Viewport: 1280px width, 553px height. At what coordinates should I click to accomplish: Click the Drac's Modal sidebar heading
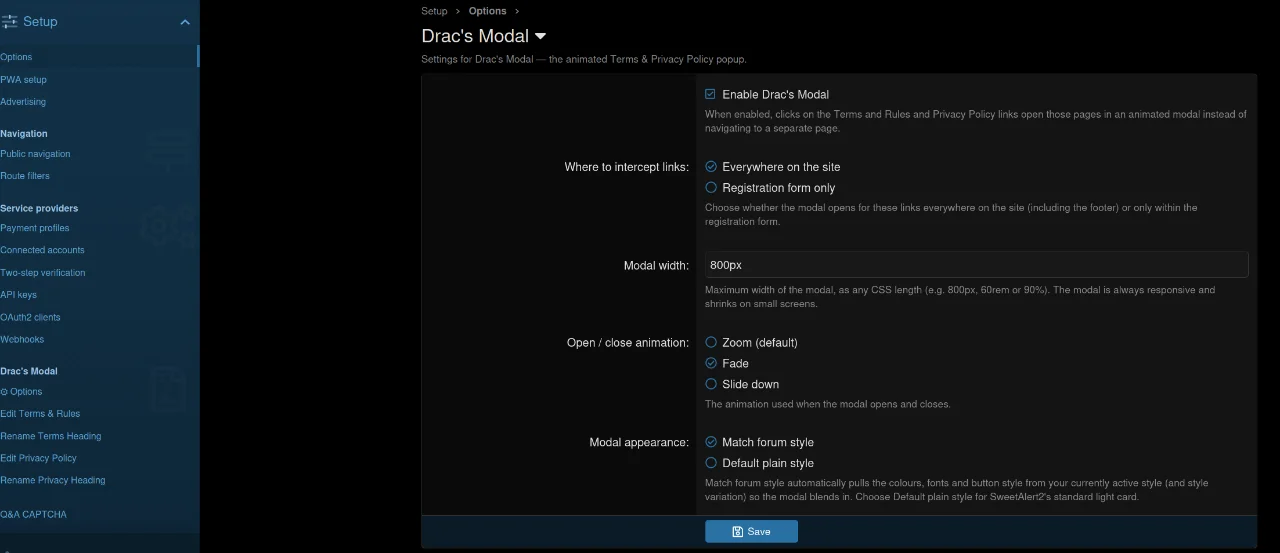[x=29, y=371]
